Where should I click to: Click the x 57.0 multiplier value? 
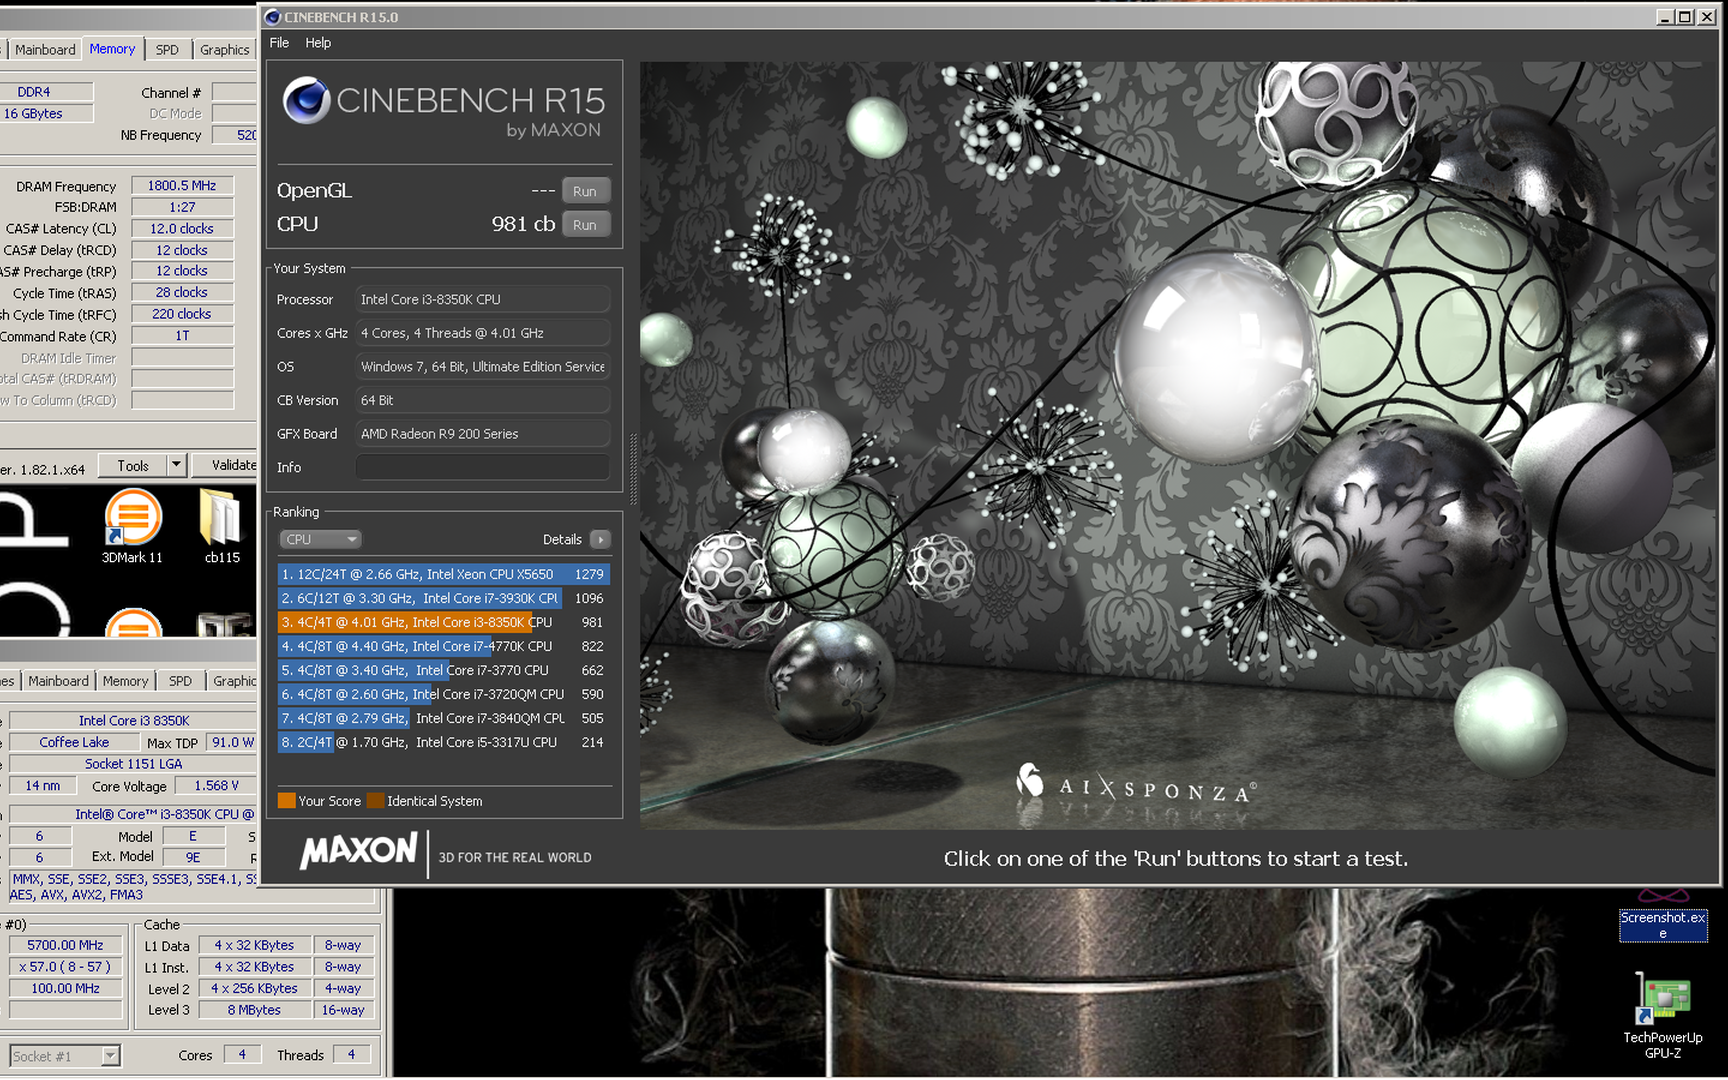coord(65,967)
